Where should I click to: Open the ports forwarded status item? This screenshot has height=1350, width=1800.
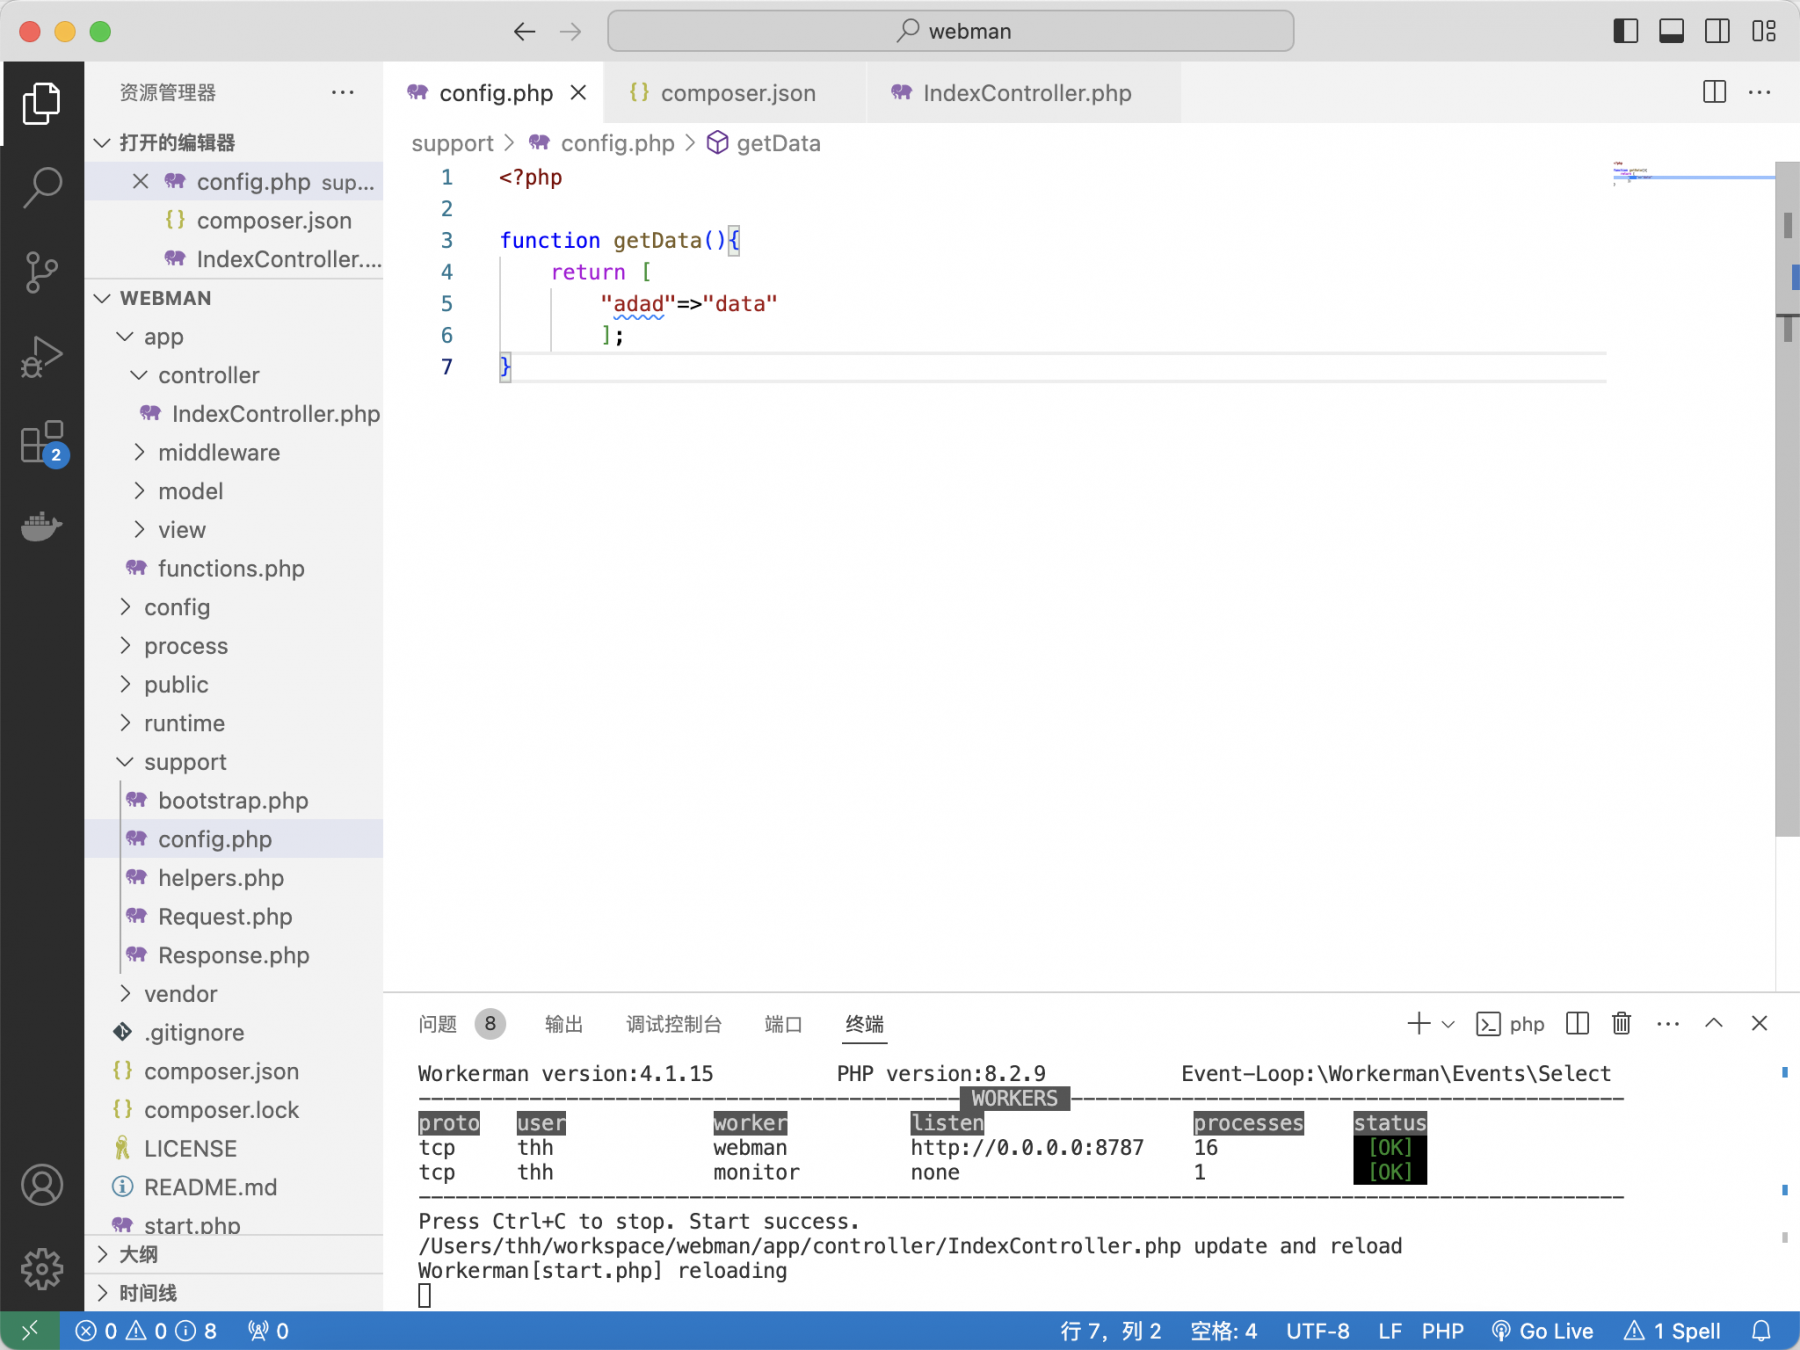pos(268,1330)
